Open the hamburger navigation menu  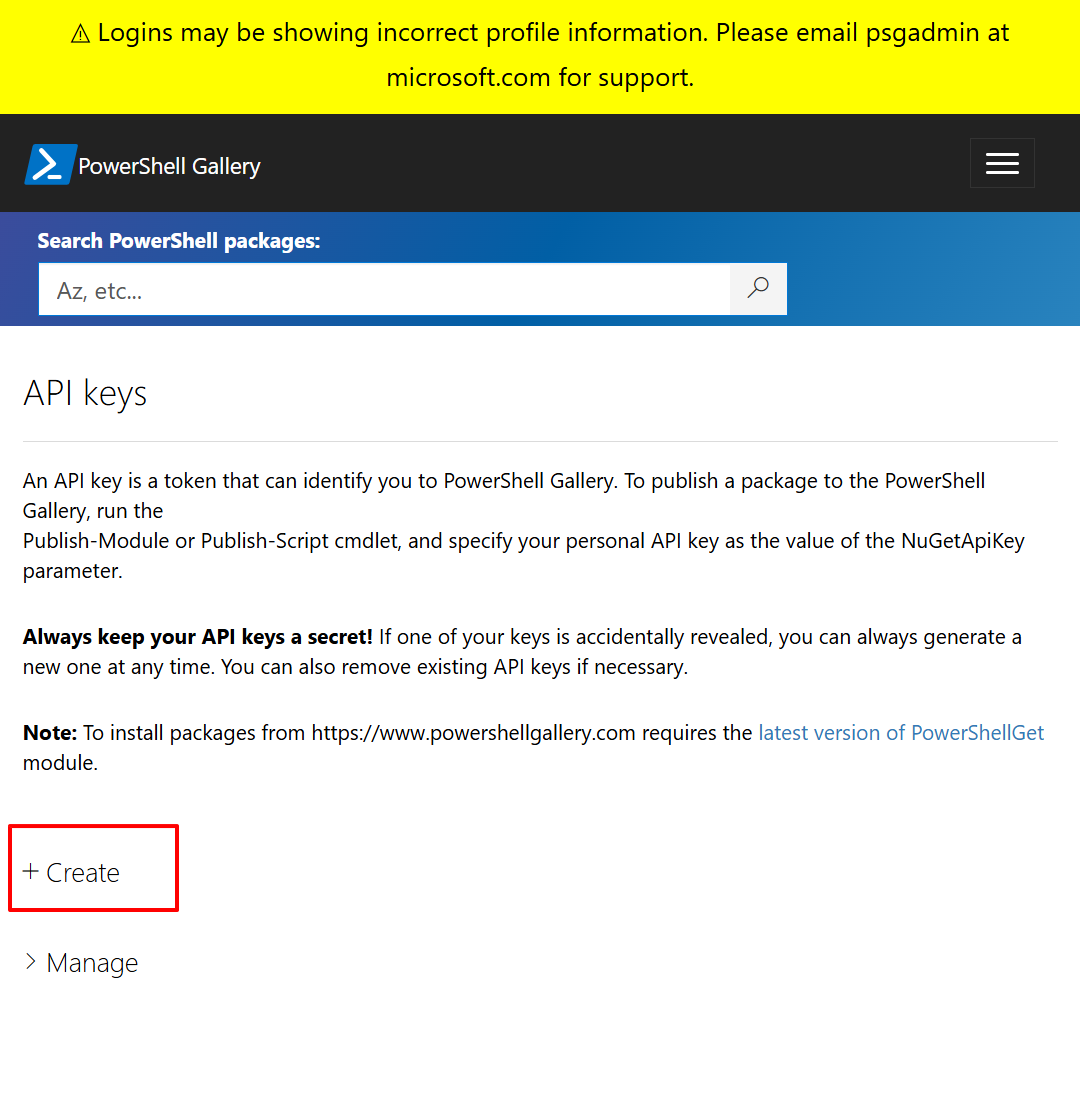click(1002, 163)
